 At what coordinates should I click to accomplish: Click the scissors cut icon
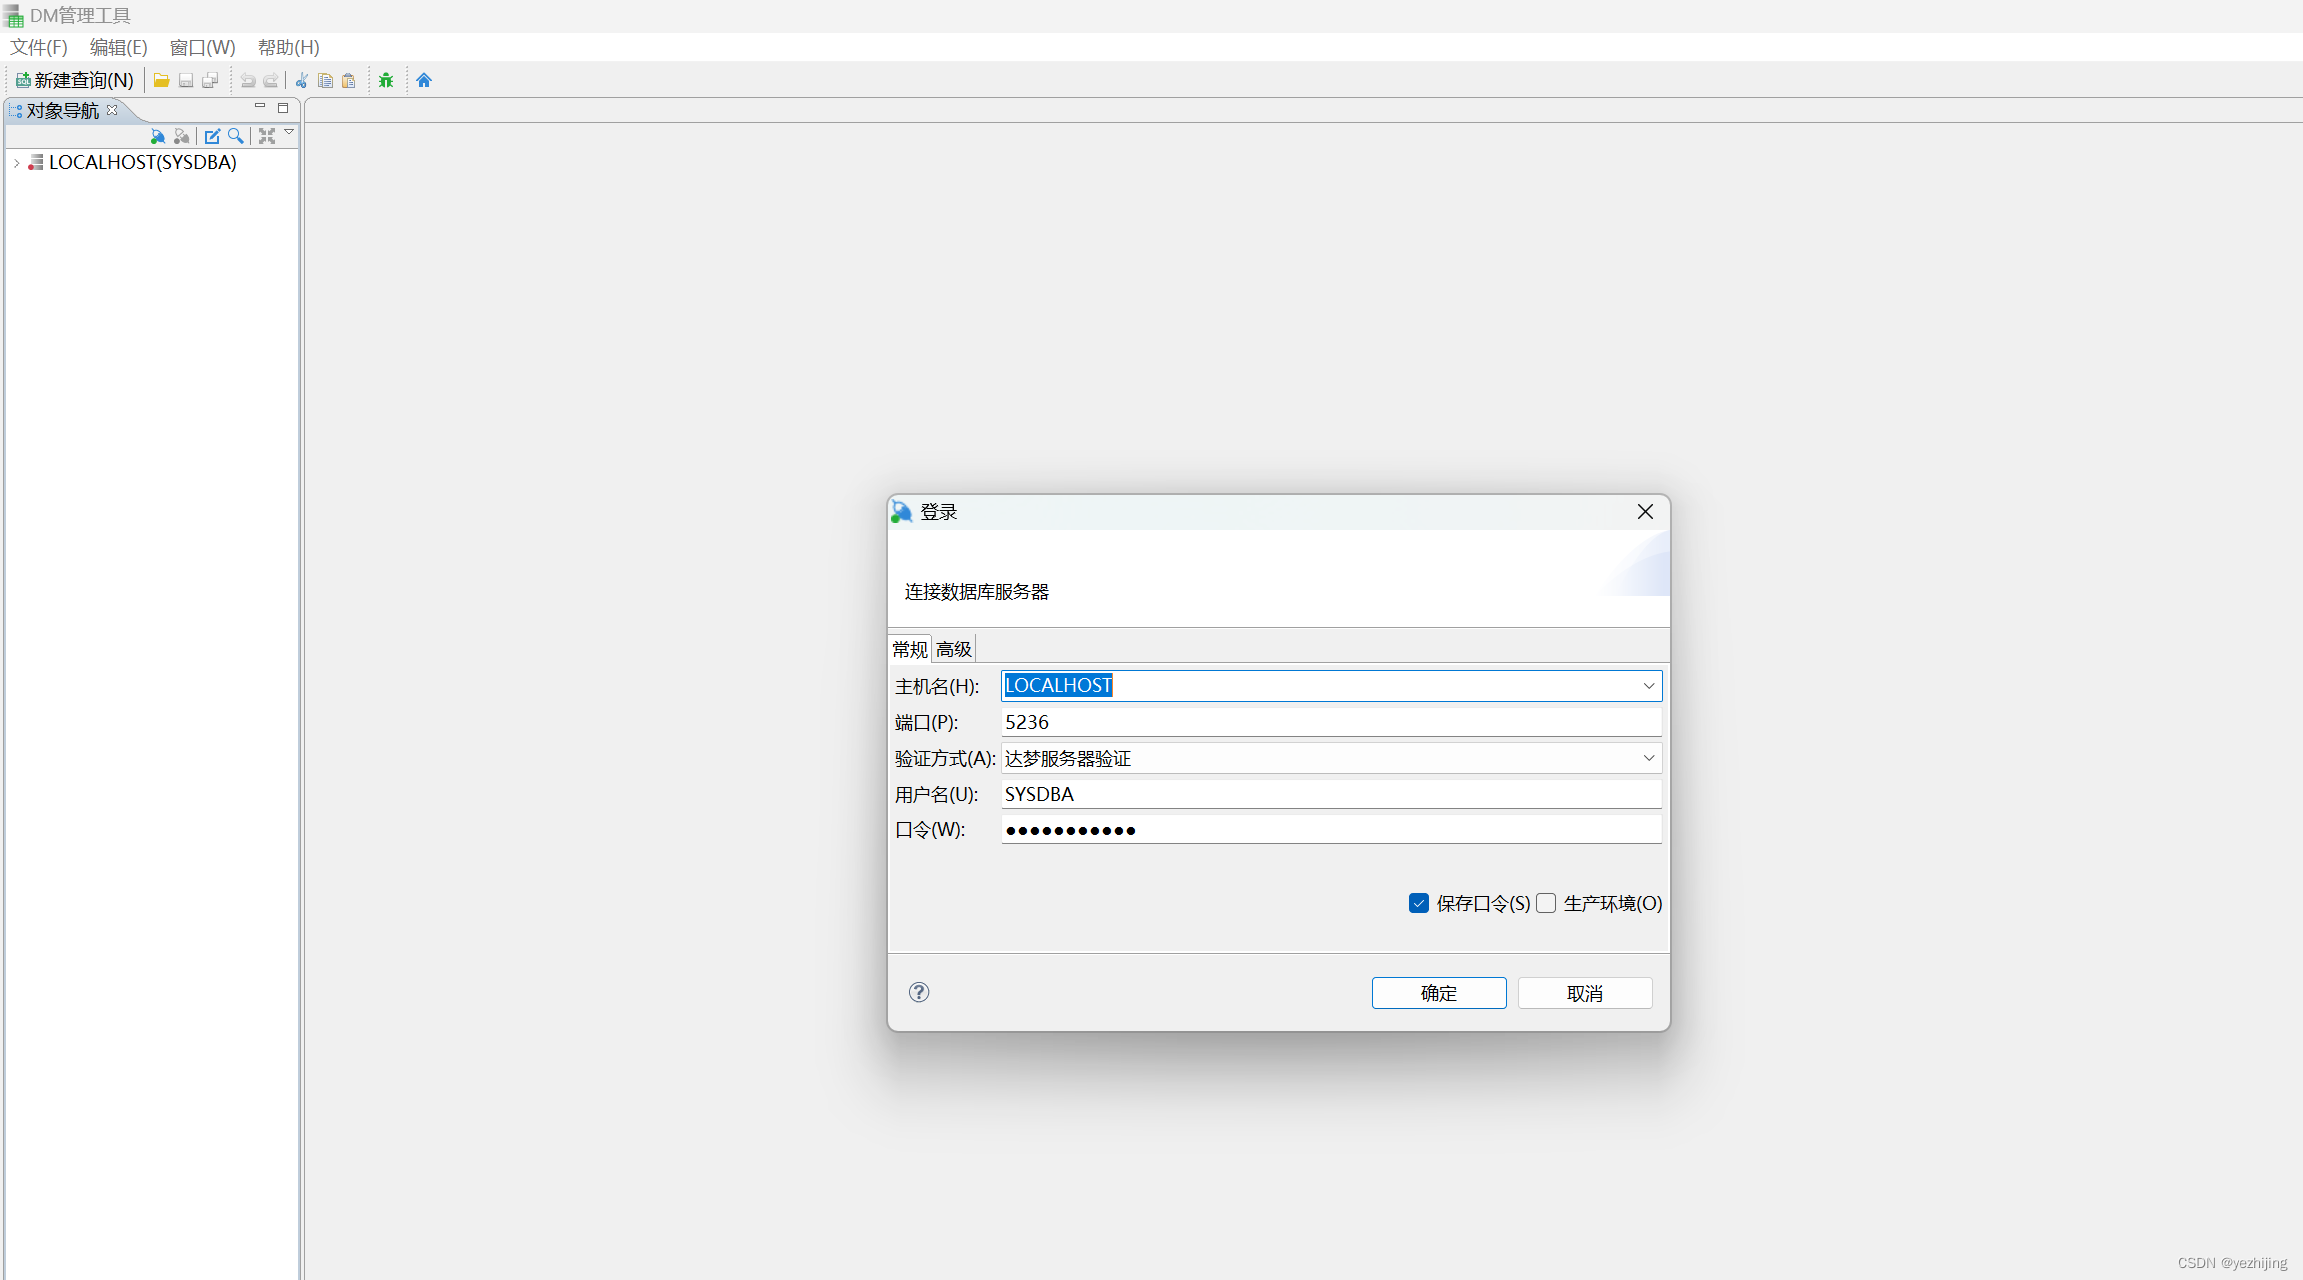point(301,80)
